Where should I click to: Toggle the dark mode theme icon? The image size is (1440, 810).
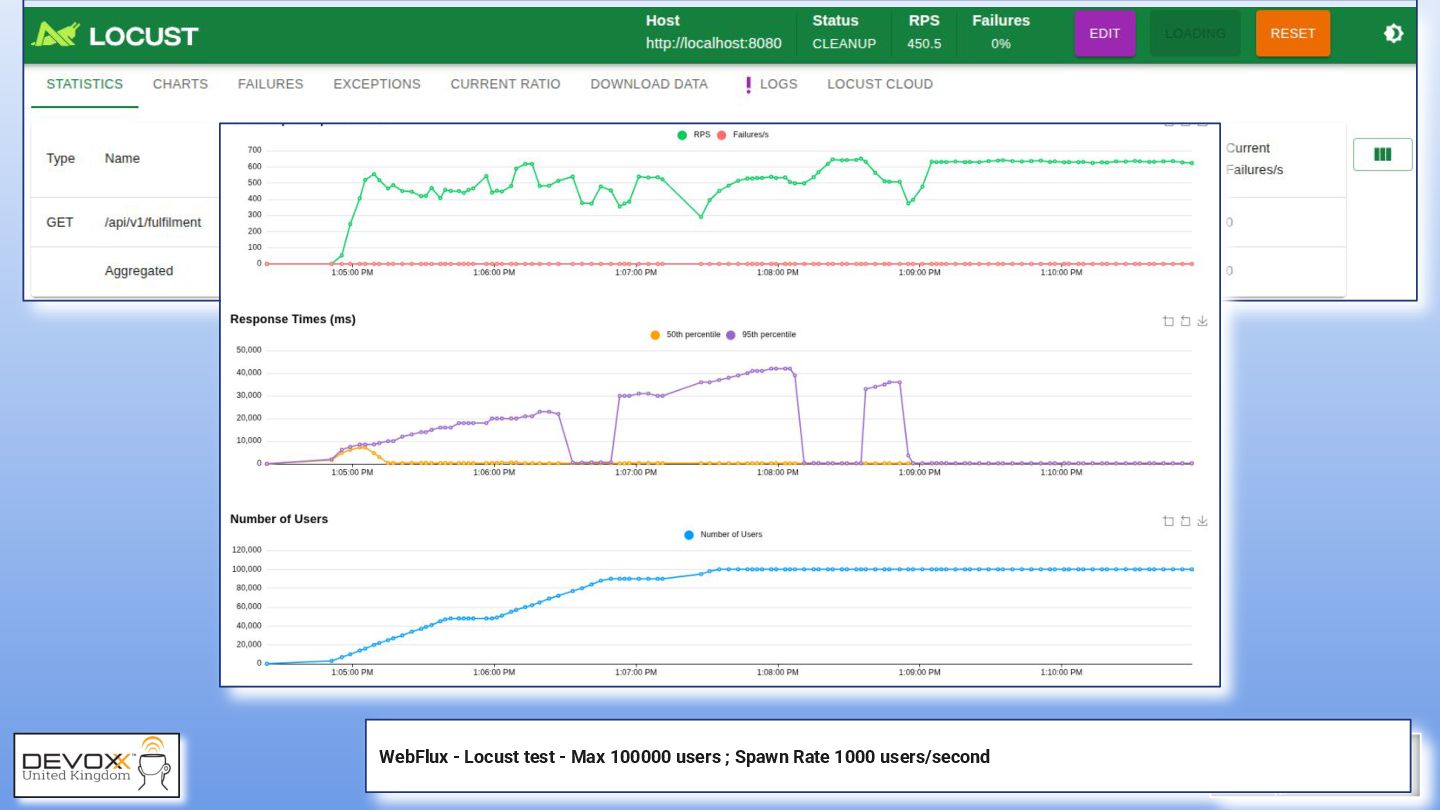[x=1393, y=34]
